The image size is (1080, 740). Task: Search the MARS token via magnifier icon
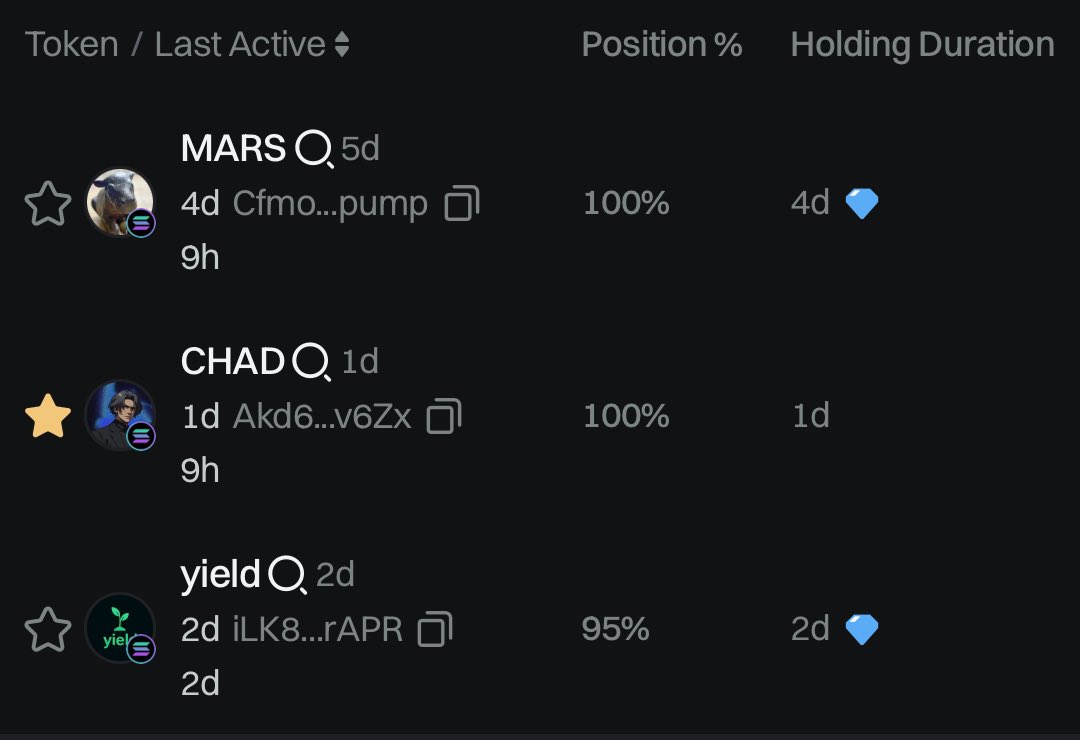pos(314,150)
